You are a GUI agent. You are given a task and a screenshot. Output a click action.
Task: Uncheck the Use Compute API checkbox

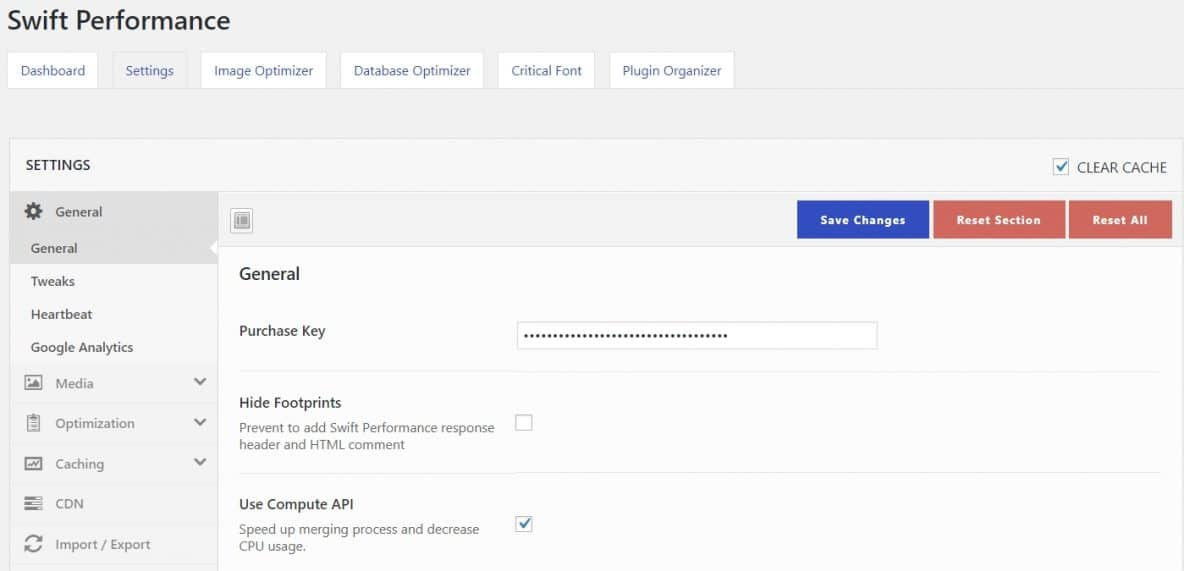tap(523, 523)
